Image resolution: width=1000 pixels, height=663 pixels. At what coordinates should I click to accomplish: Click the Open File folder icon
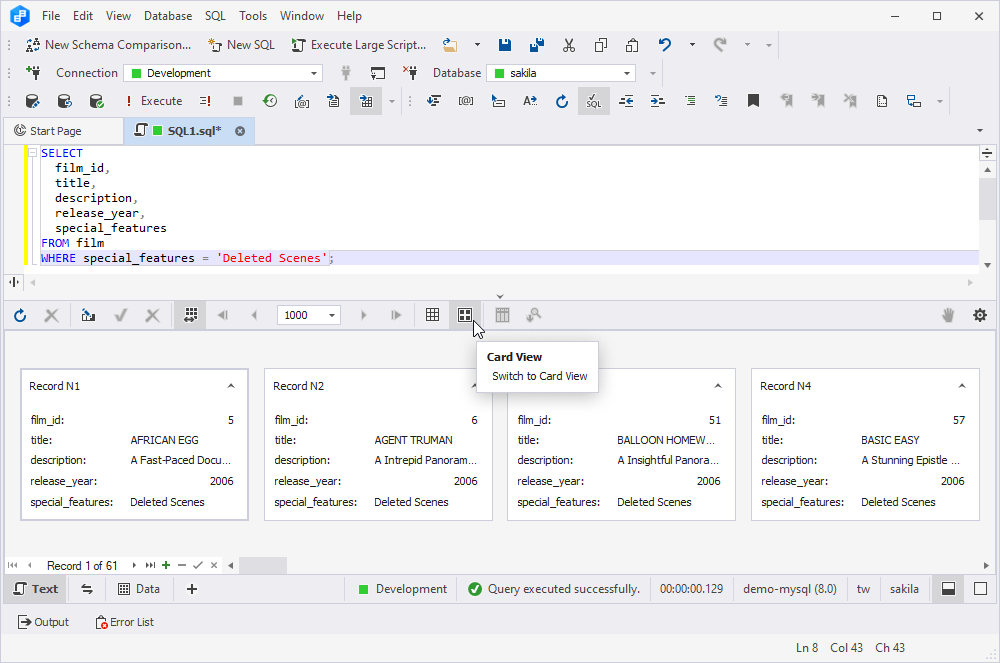tap(450, 45)
